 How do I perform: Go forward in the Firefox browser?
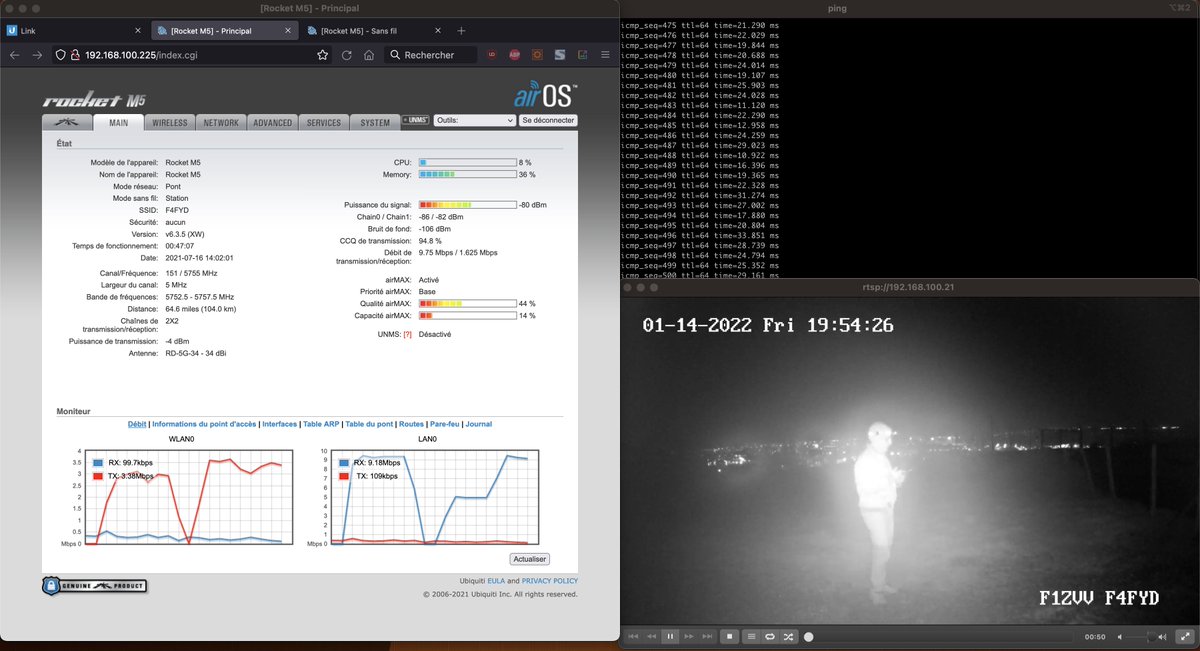tap(37, 55)
